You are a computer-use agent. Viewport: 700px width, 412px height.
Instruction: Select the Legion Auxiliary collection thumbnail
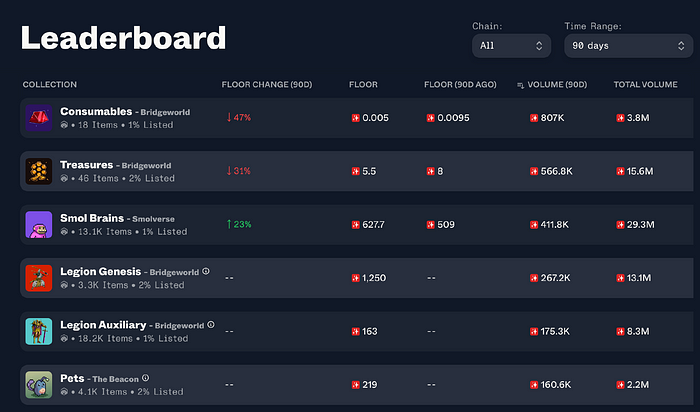tap(38, 331)
